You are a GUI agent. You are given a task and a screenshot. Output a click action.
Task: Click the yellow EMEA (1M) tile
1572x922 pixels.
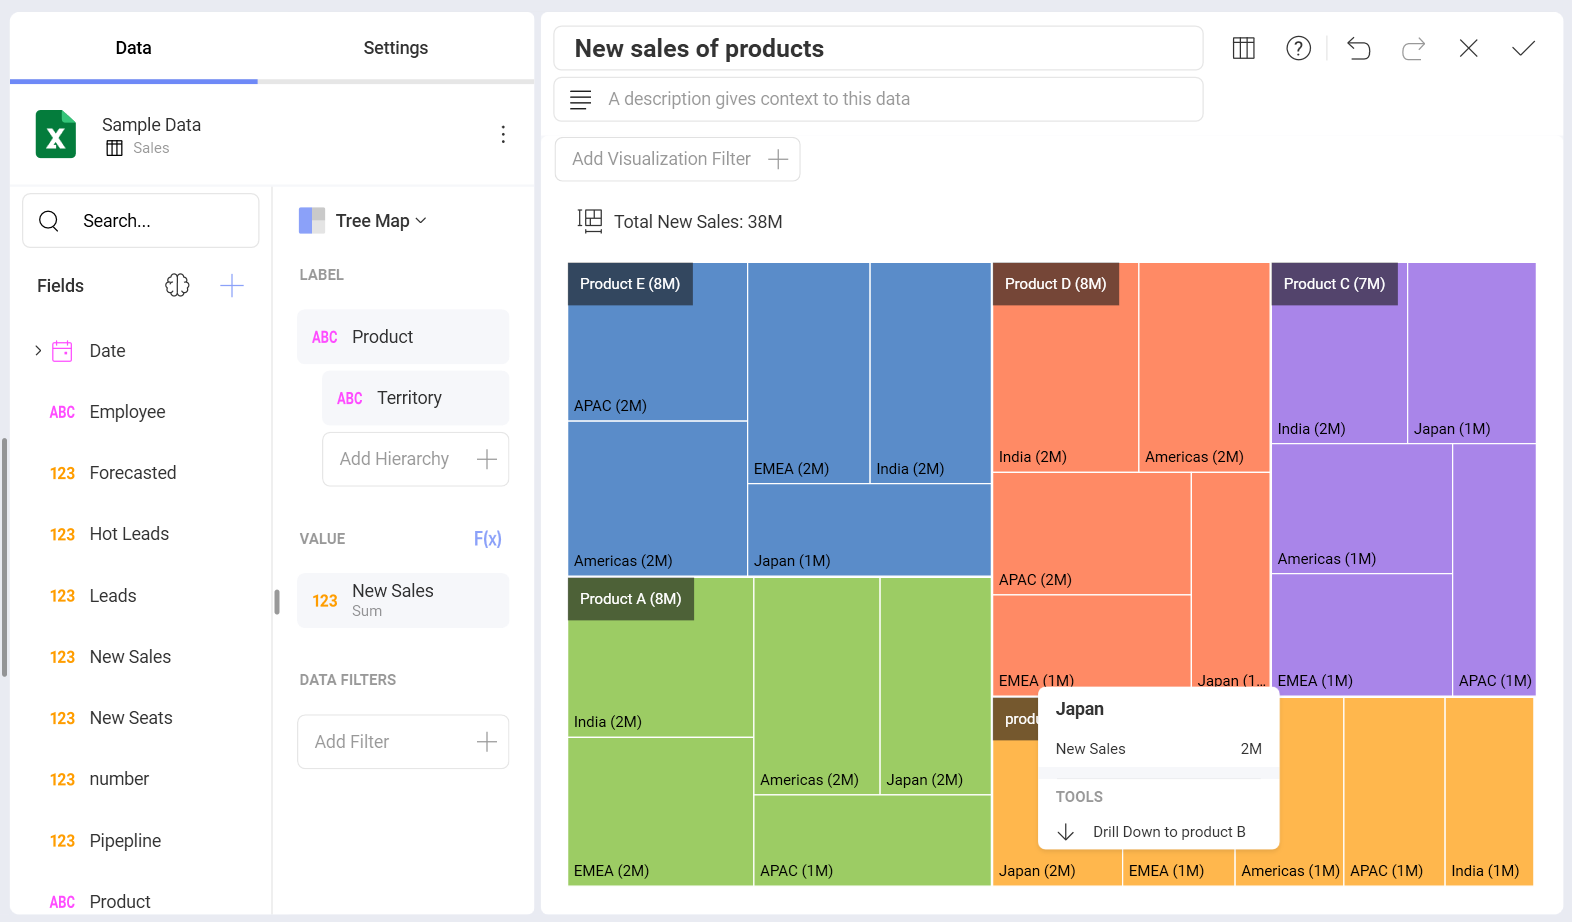(1178, 866)
